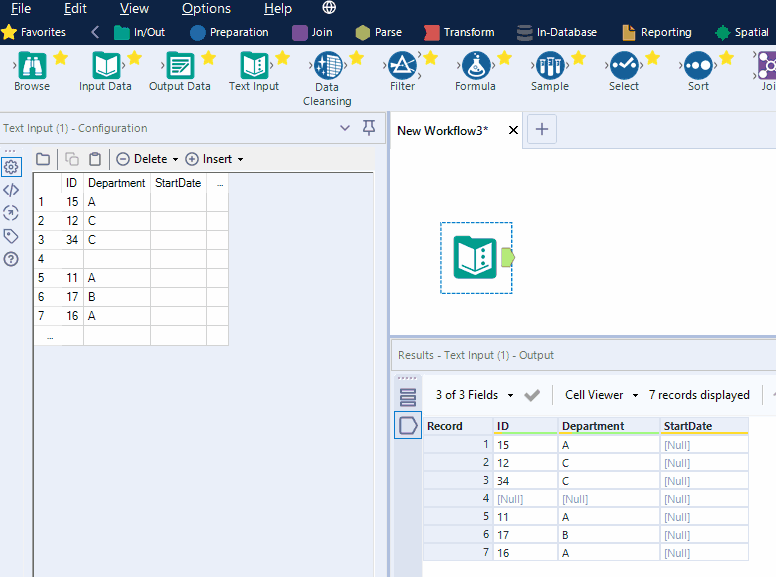Close the New Workflow3 tab
776x577 pixels.
[x=513, y=130]
